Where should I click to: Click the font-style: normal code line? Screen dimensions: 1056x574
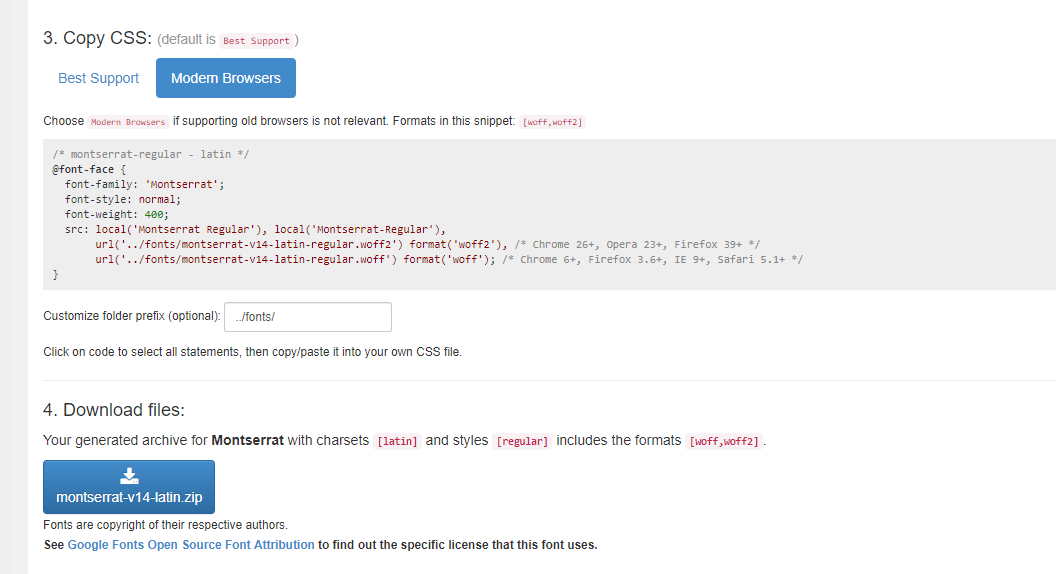tap(123, 199)
